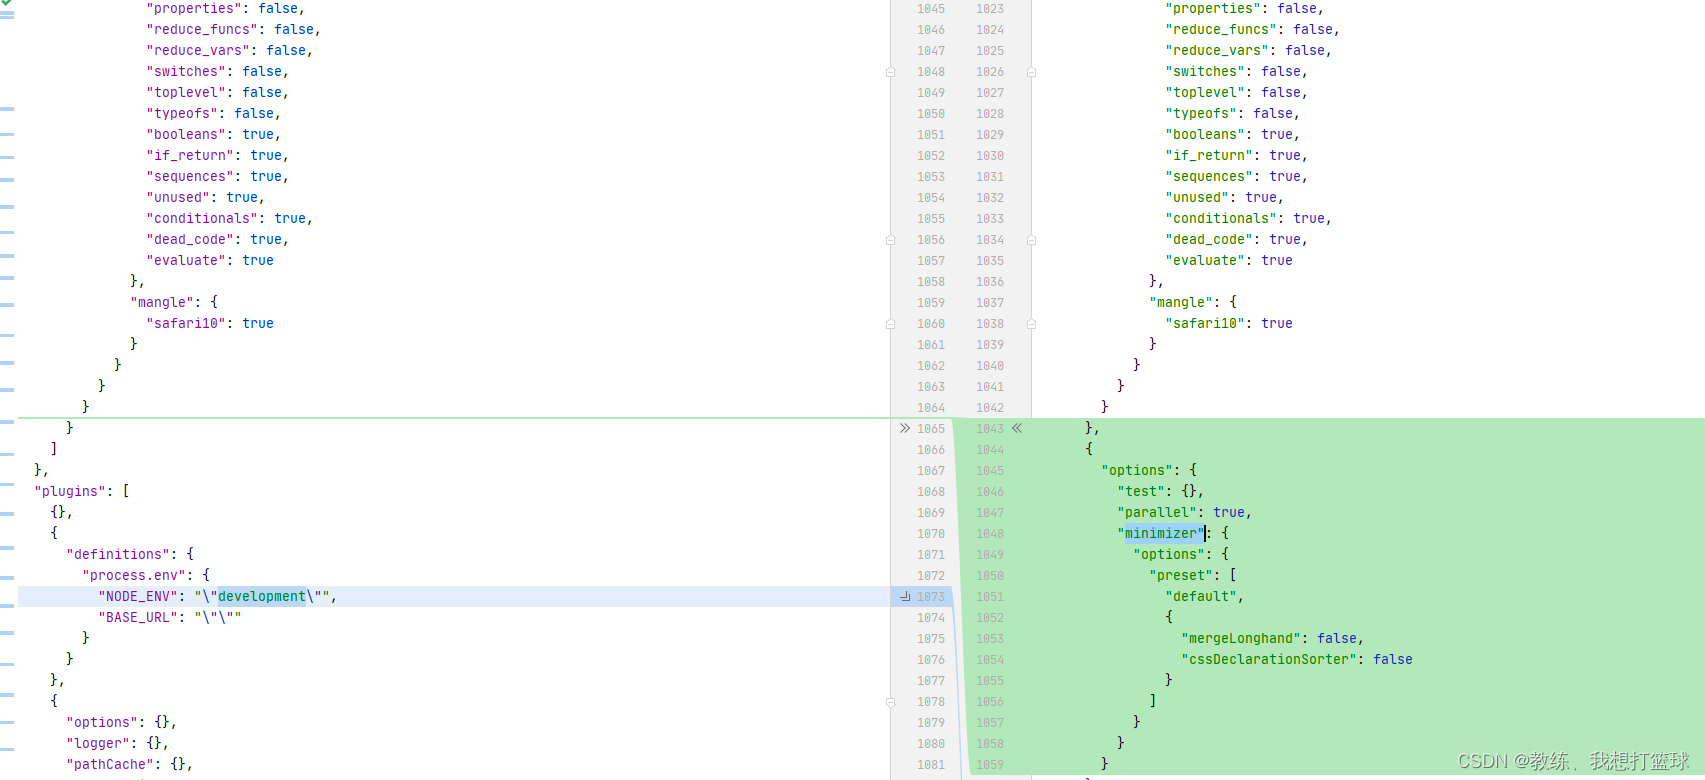Image resolution: width=1705 pixels, height=780 pixels.
Task: Click "mangle" key in left pane
Action: pyautogui.click(x=162, y=302)
